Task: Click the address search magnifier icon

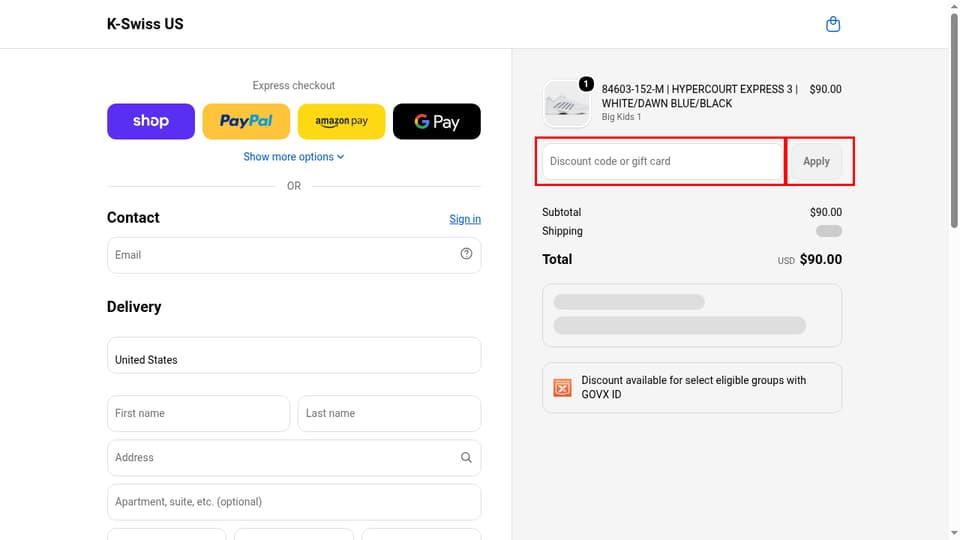Action: pos(466,457)
